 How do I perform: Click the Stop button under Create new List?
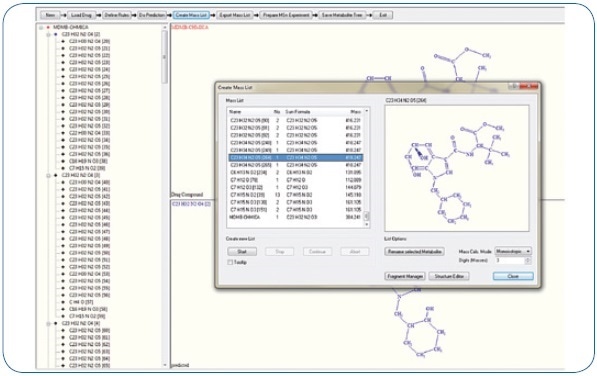[x=279, y=252]
